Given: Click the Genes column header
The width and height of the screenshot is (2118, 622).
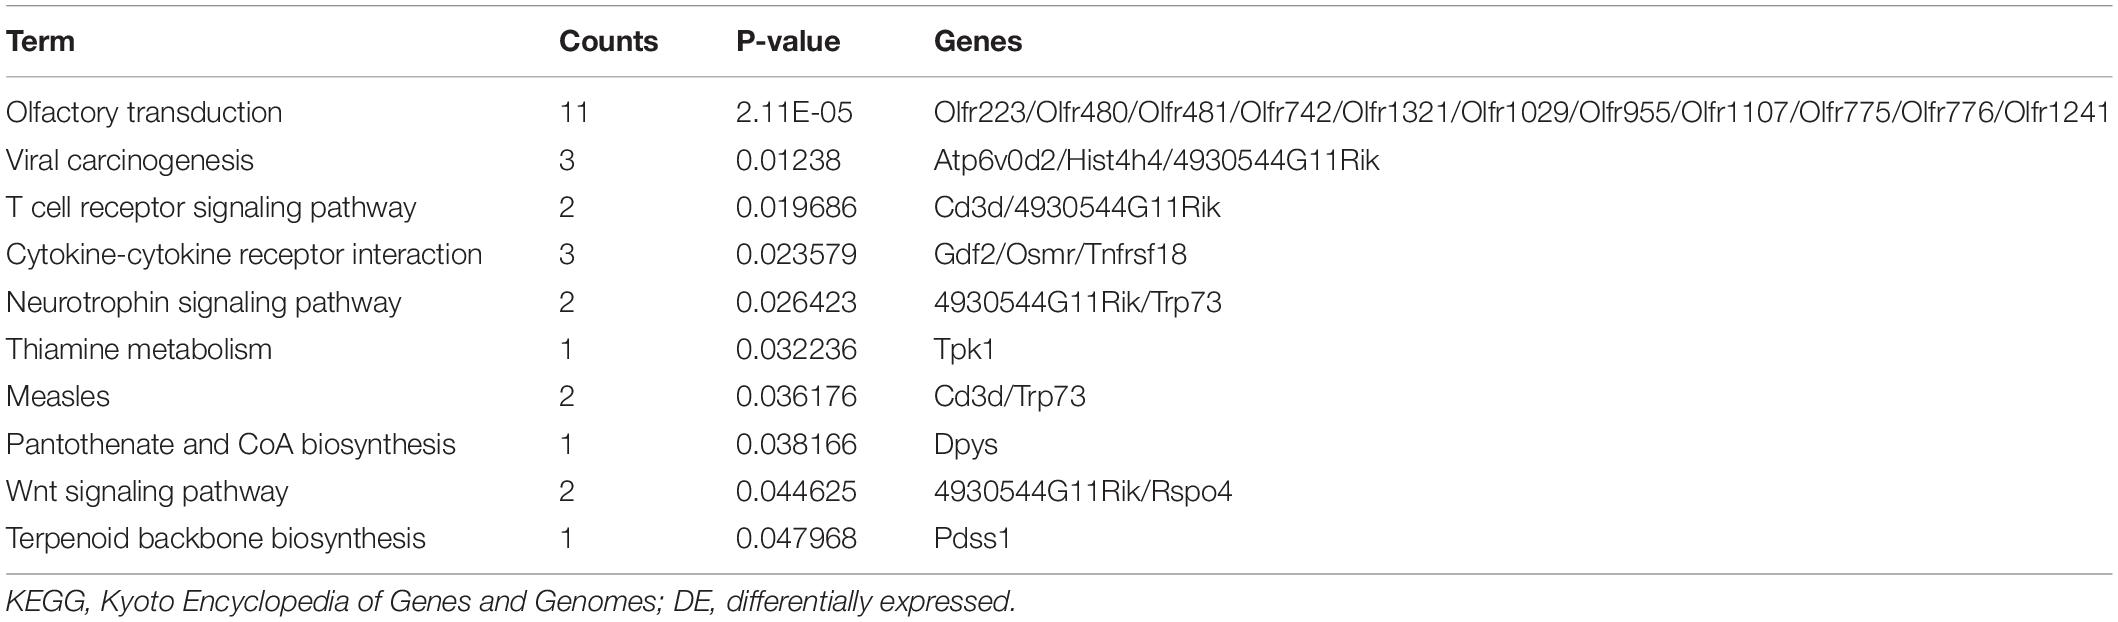Looking at the screenshot, I should [978, 41].
